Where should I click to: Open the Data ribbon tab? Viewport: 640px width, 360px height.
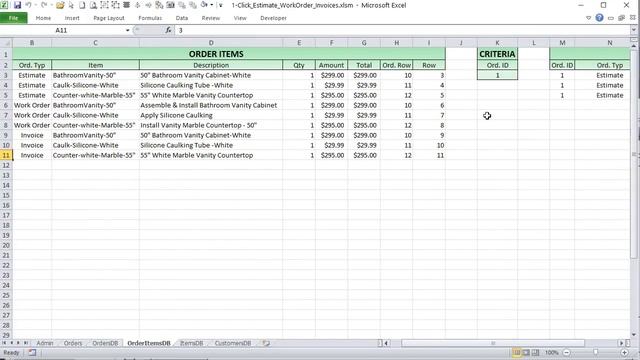[182, 18]
